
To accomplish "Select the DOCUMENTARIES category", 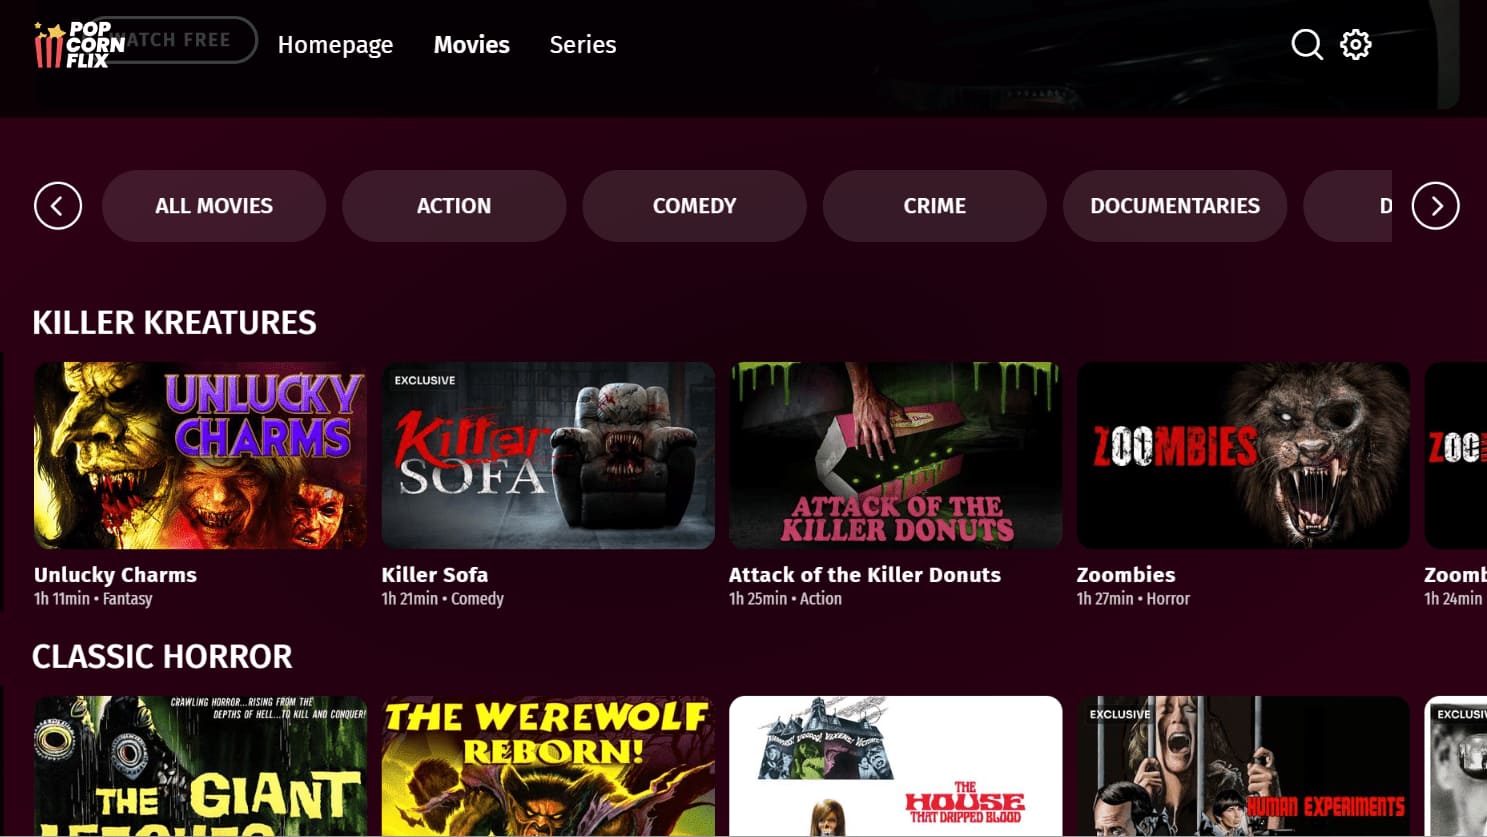I will point(1175,206).
